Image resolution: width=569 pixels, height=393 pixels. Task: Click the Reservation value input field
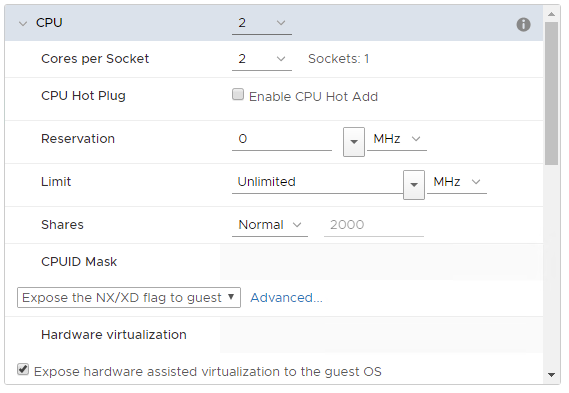click(282, 139)
